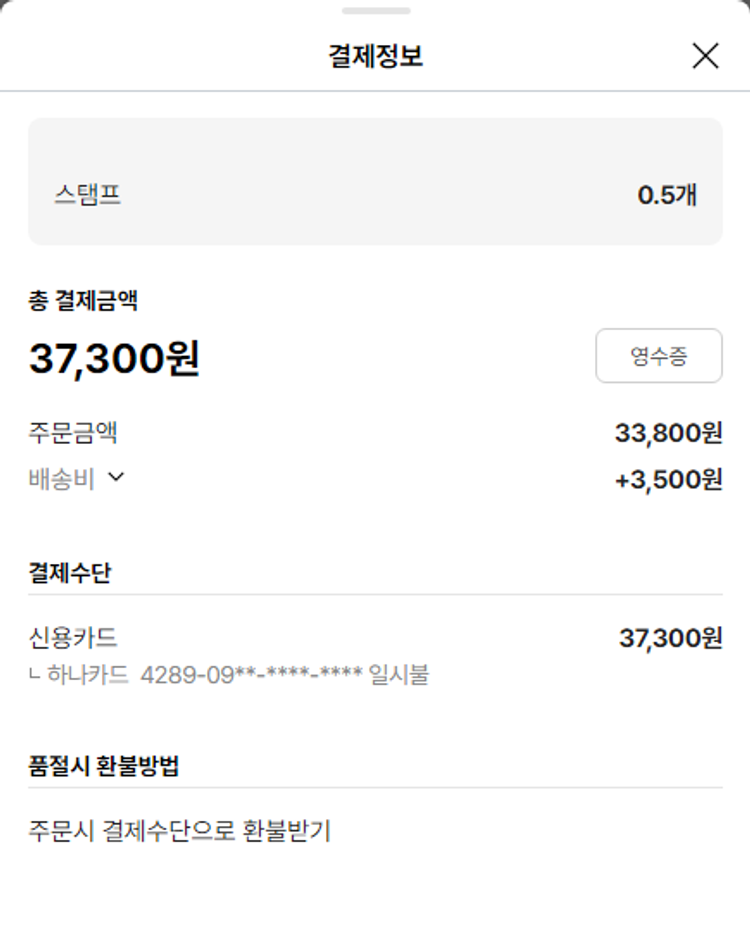The image size is (750, 950).
Task: Expand the 배송비 chevron arrow
Action: tap(116, 477)
